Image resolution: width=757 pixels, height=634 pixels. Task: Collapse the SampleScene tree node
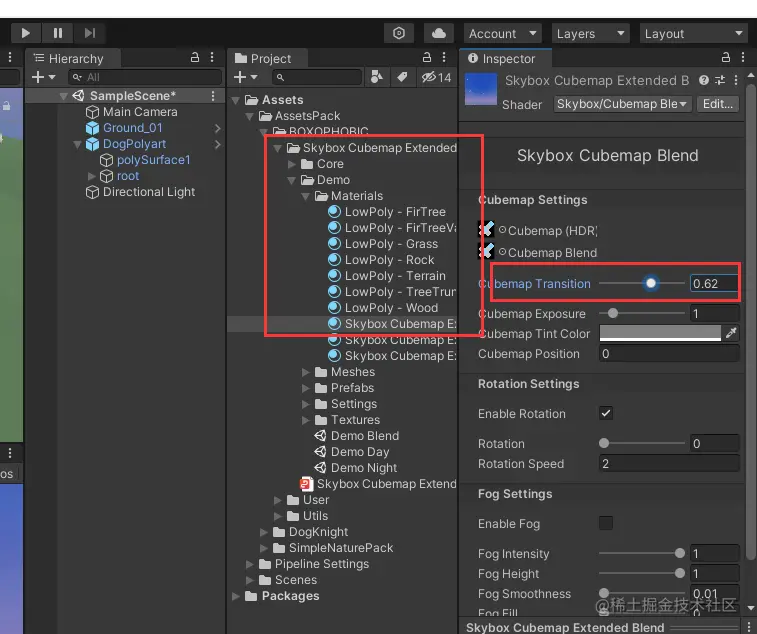click(x=63, y=96)
